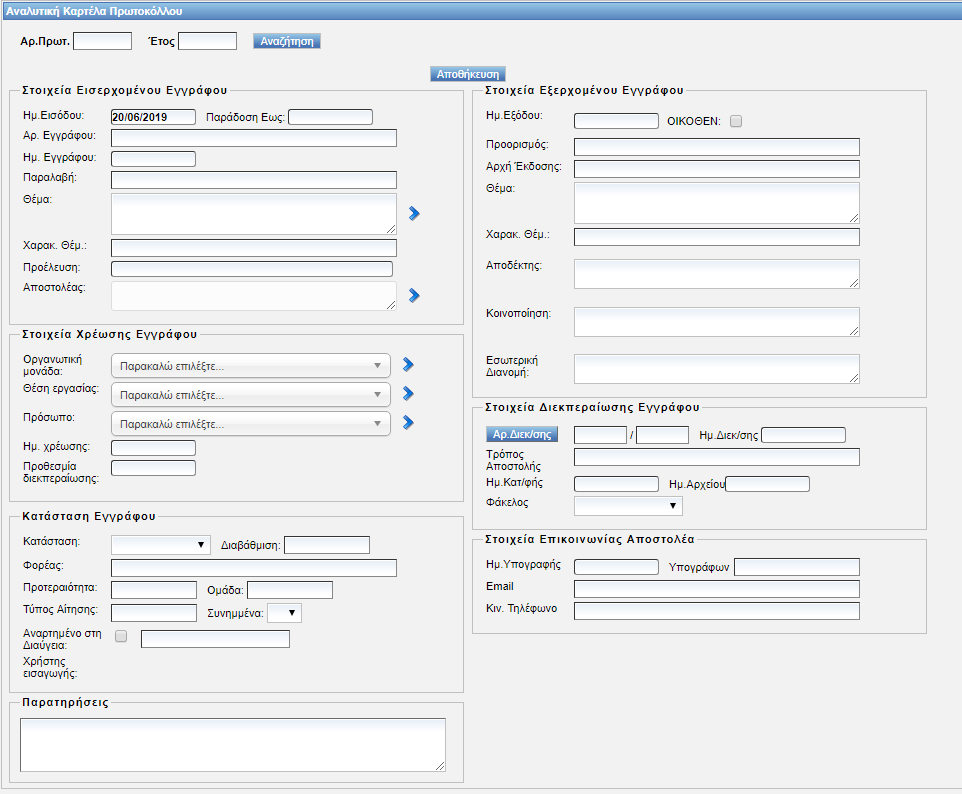Enable the Αναρτημένο στη Διαύγεια checkbox
The width and height of the screenshot is (962, 794).
click(122, 636)
